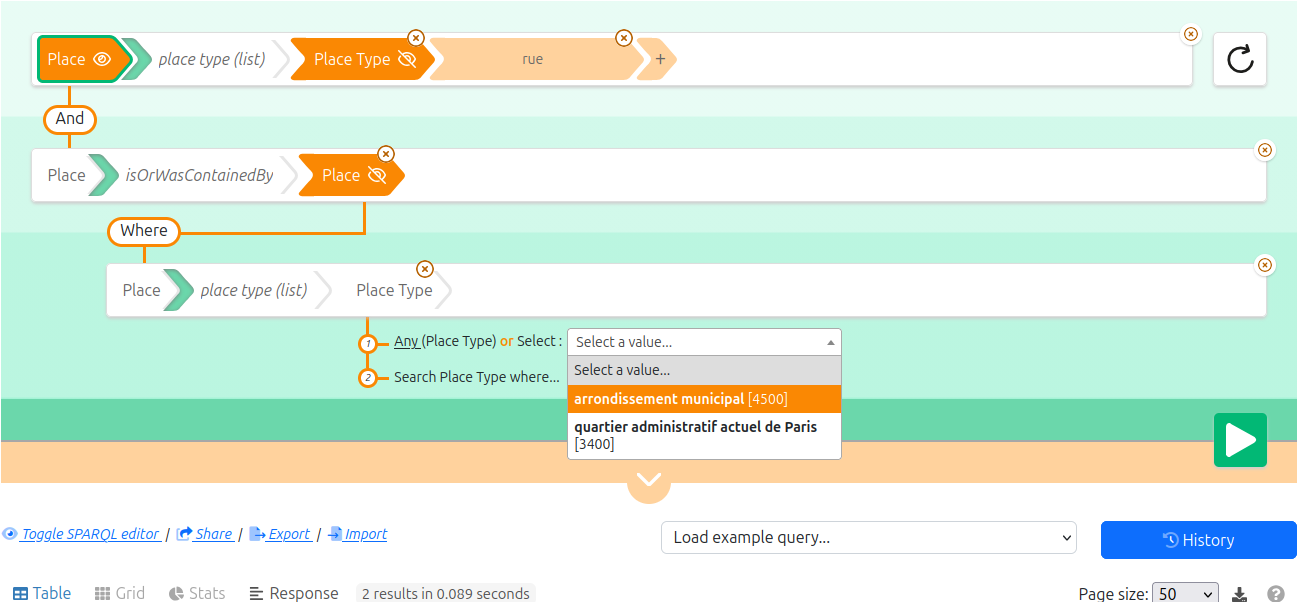Choose 'Any' Place Type option

407,341
